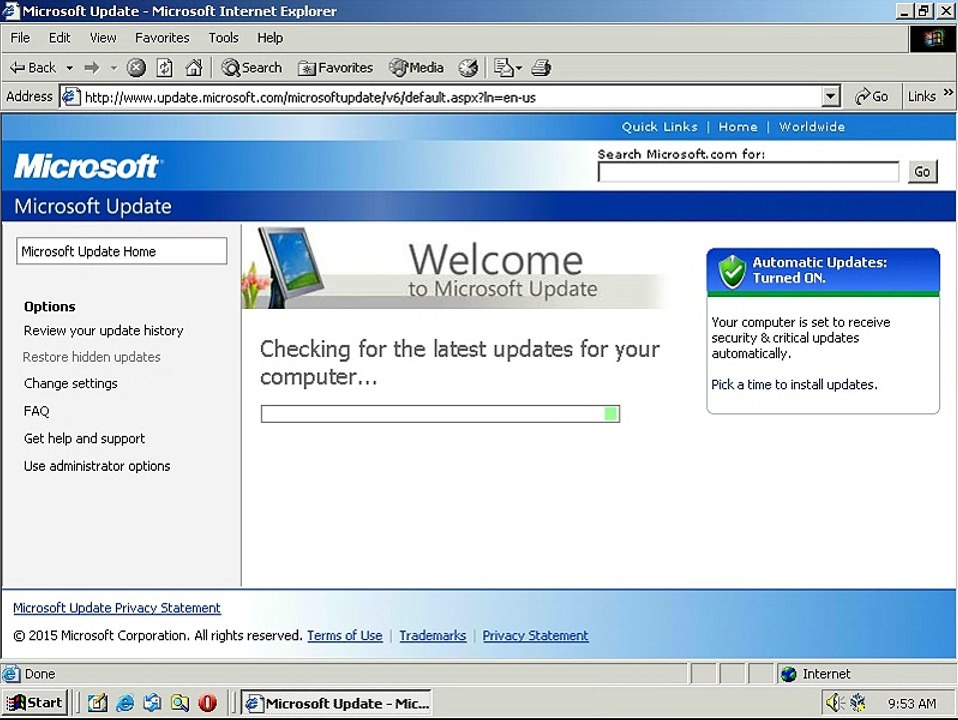This screenshot has height=720, width=958.
Task: Click the green shield Automatic Updates icon
Action: pyautogui.click(x=732, y=271)
